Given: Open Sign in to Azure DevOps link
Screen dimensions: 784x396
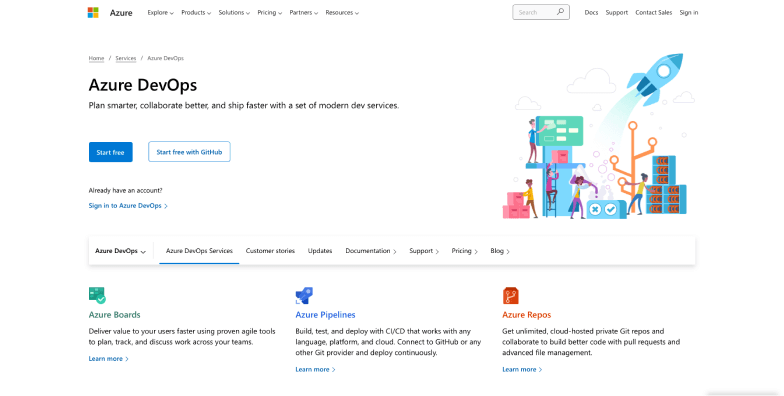Looking at the screenshot, I should pos(128,206).
